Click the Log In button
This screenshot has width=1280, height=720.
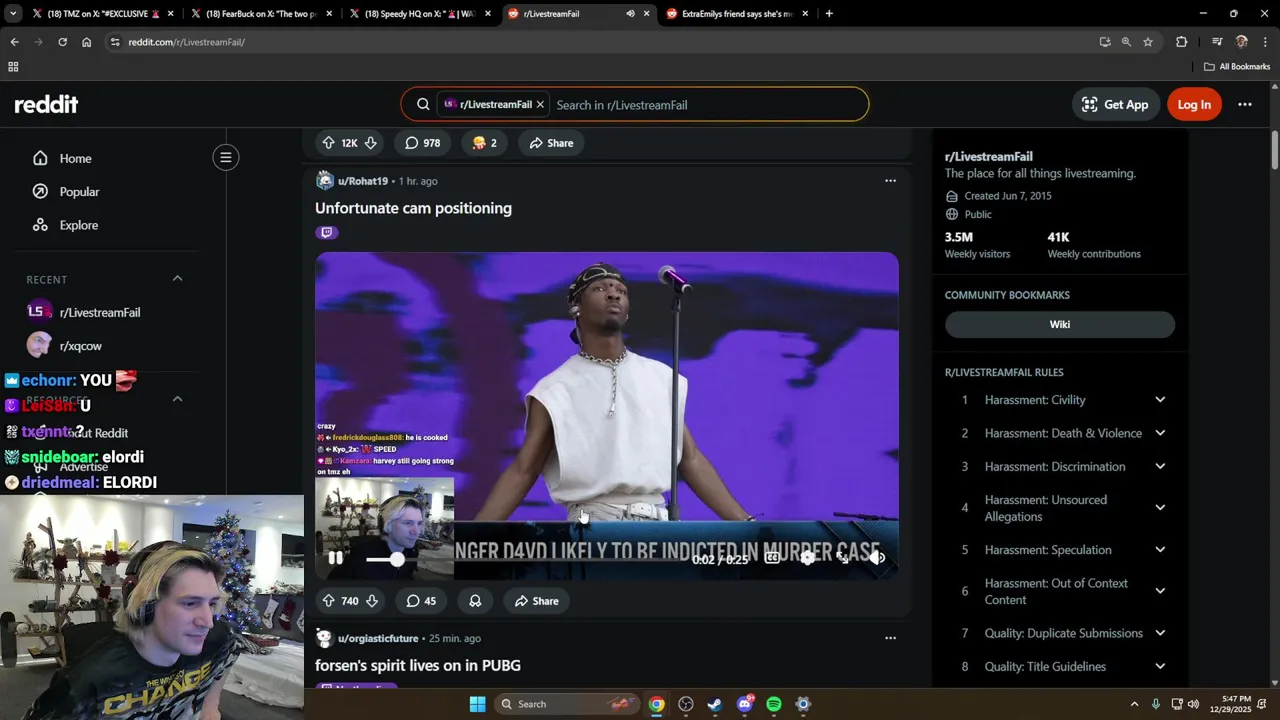pyautogui.click(x=1194, y=104)
